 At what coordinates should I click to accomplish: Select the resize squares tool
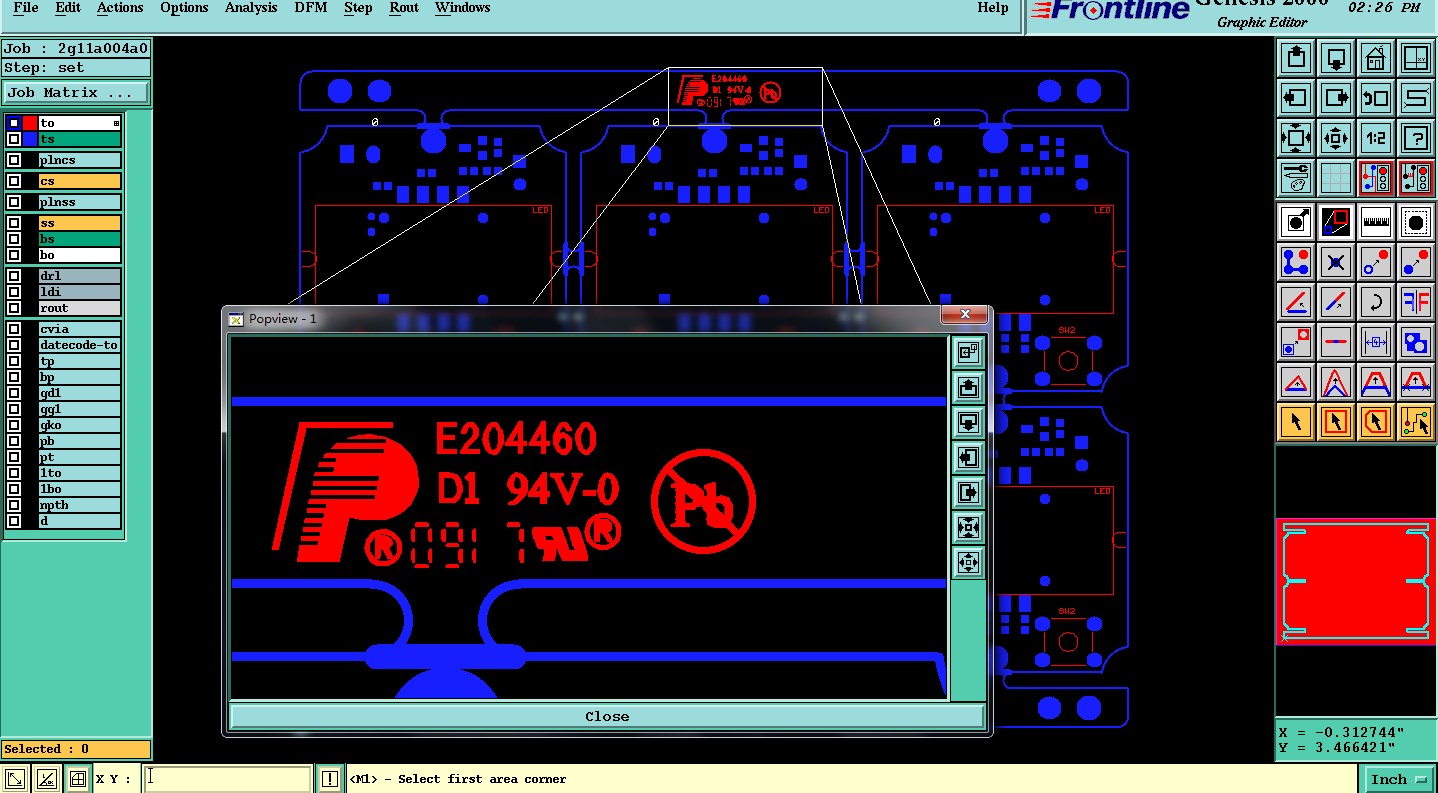pos(1296,342)
